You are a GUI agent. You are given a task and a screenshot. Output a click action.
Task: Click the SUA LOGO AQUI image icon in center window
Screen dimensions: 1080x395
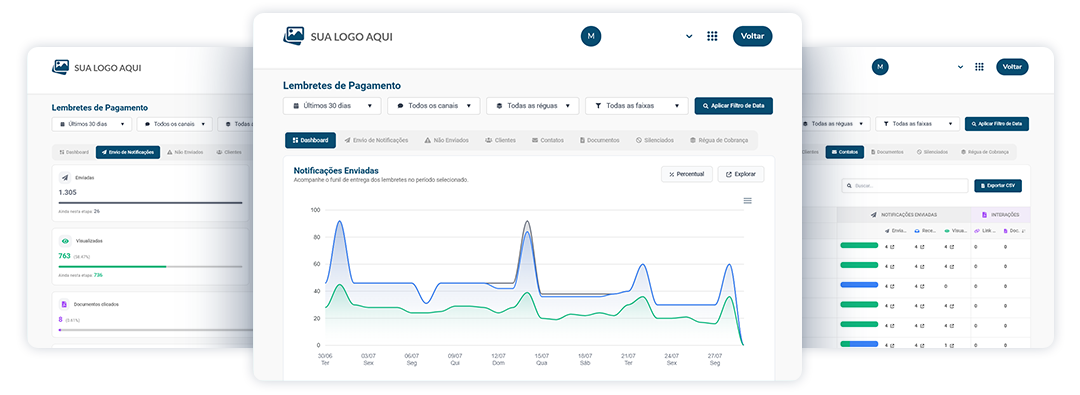coord(293,36)
